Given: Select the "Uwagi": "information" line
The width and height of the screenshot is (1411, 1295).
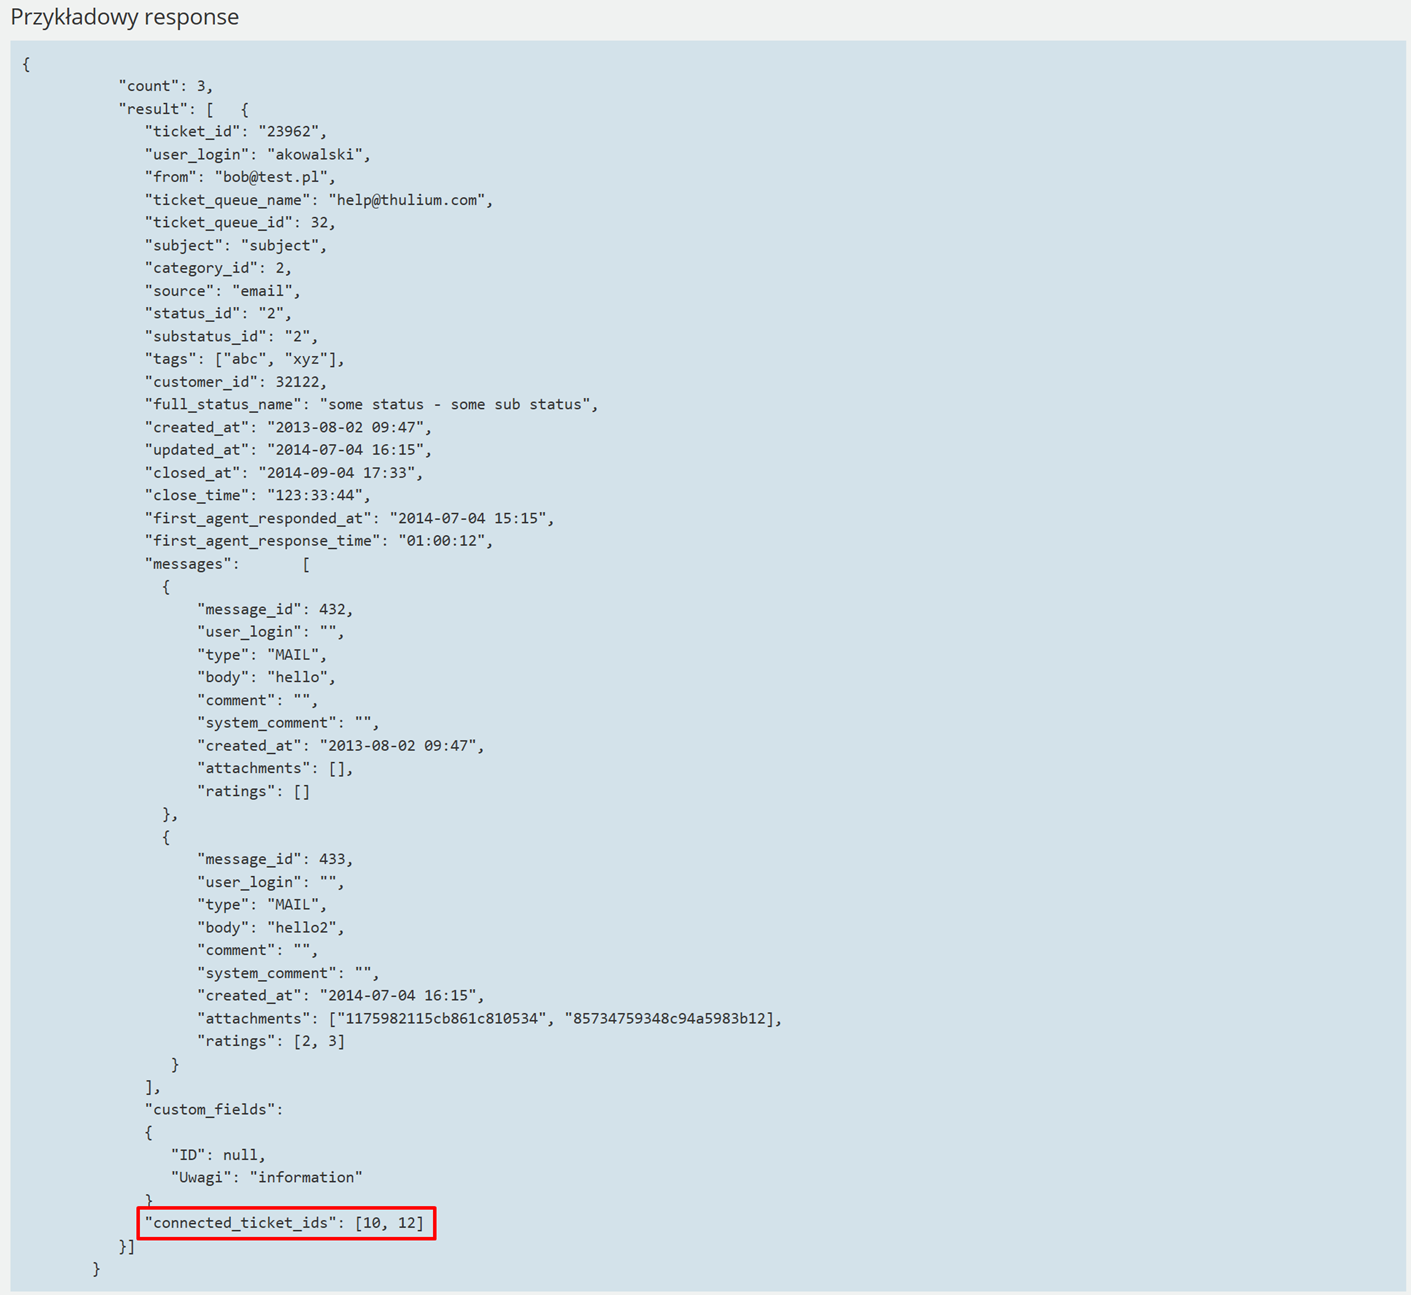Looking at the screenshot, I should pyautogui.click(x=267, y=1178).
